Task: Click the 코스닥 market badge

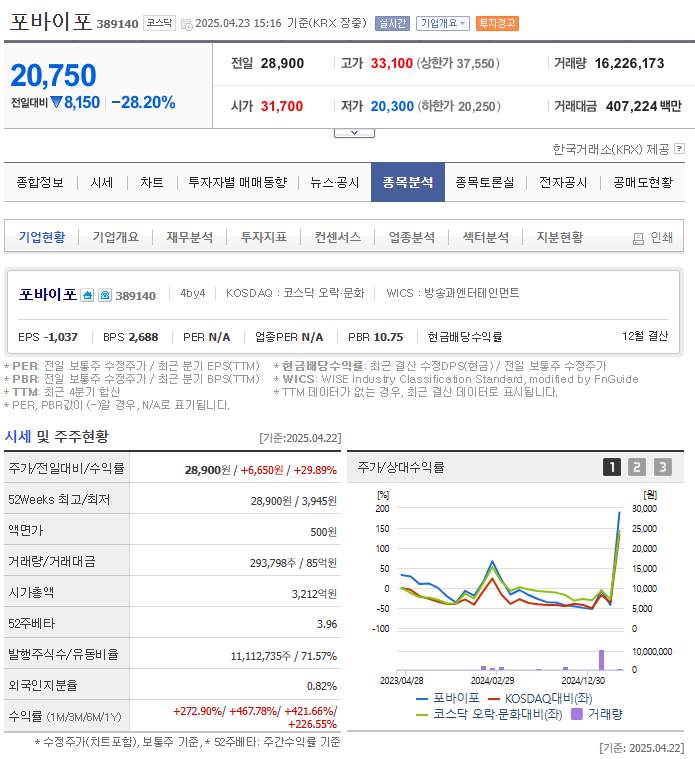Action: pyautogui.click(x=159, y=23)
